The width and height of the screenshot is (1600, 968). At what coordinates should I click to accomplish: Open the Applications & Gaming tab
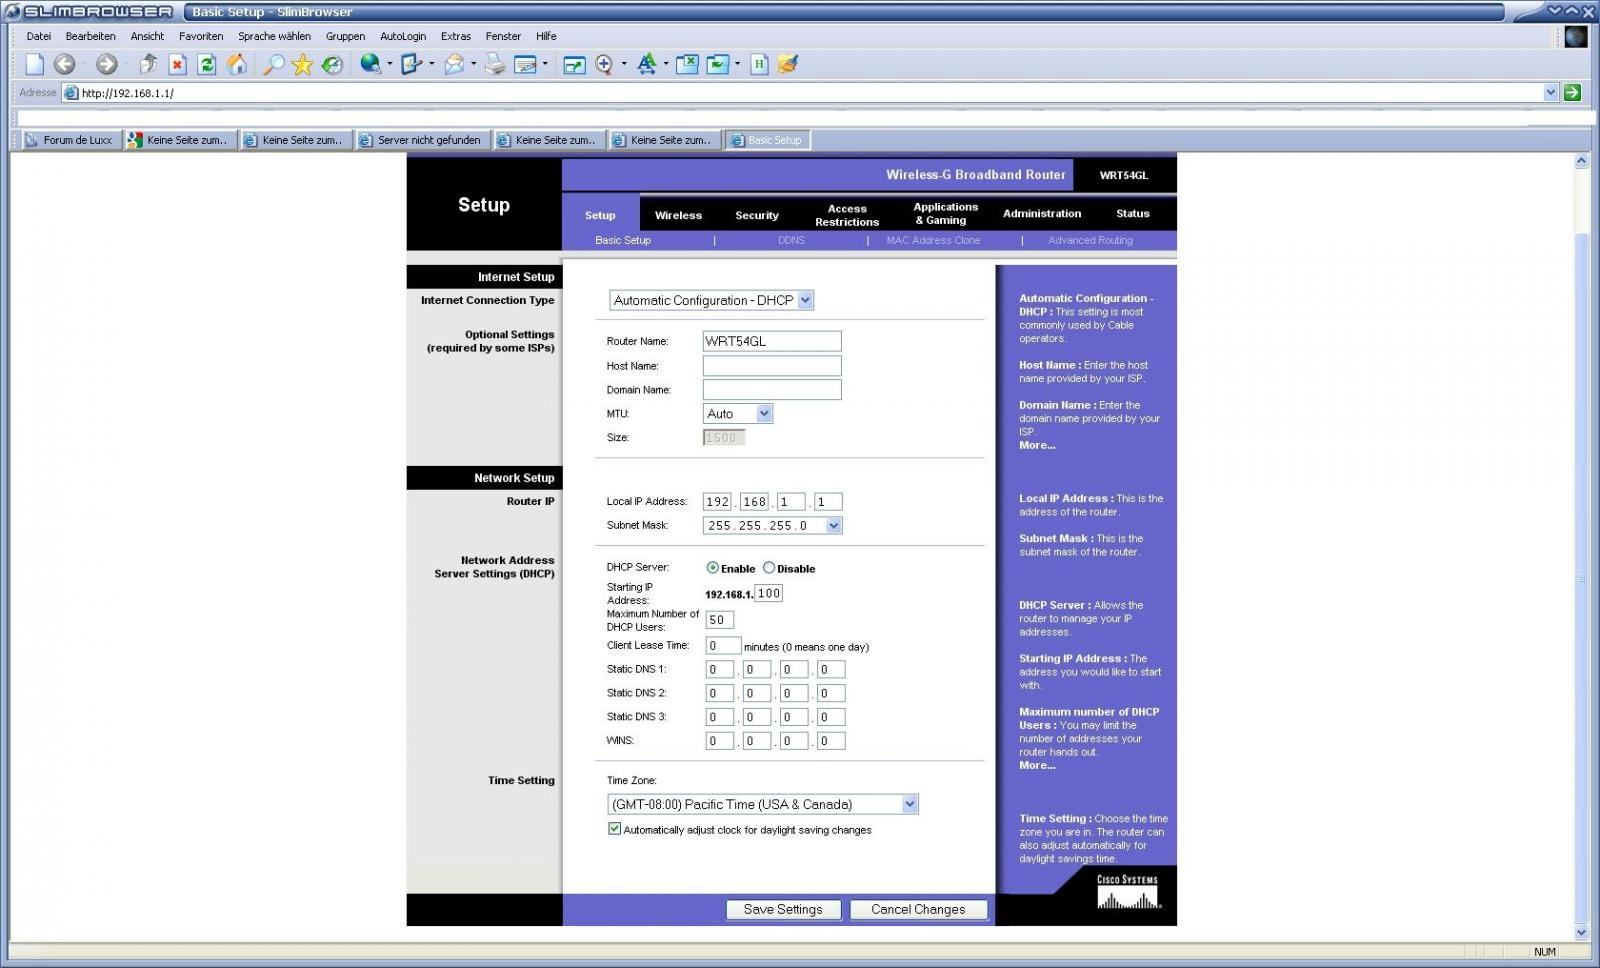(x=945, y=213)
